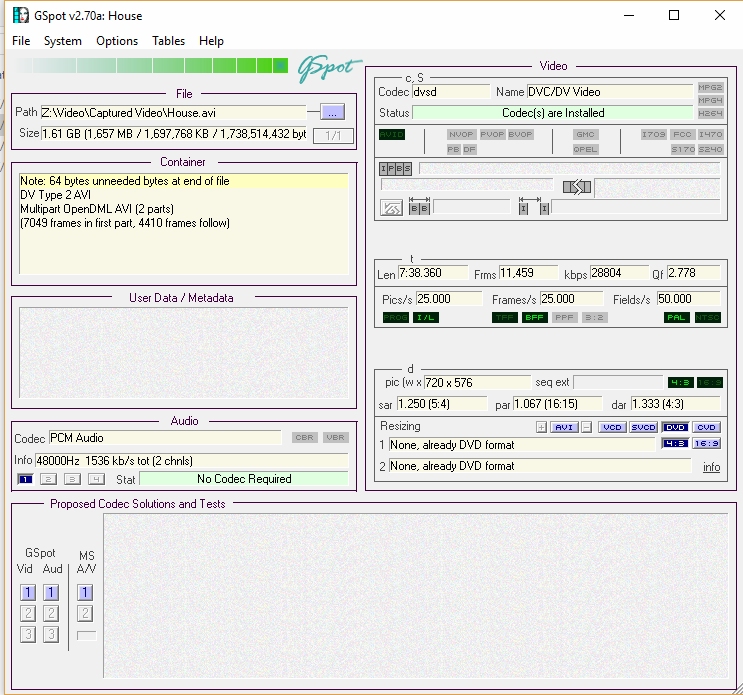Screen dimensions: 743x695
Task: Open the Options menu
Action: 117,41
